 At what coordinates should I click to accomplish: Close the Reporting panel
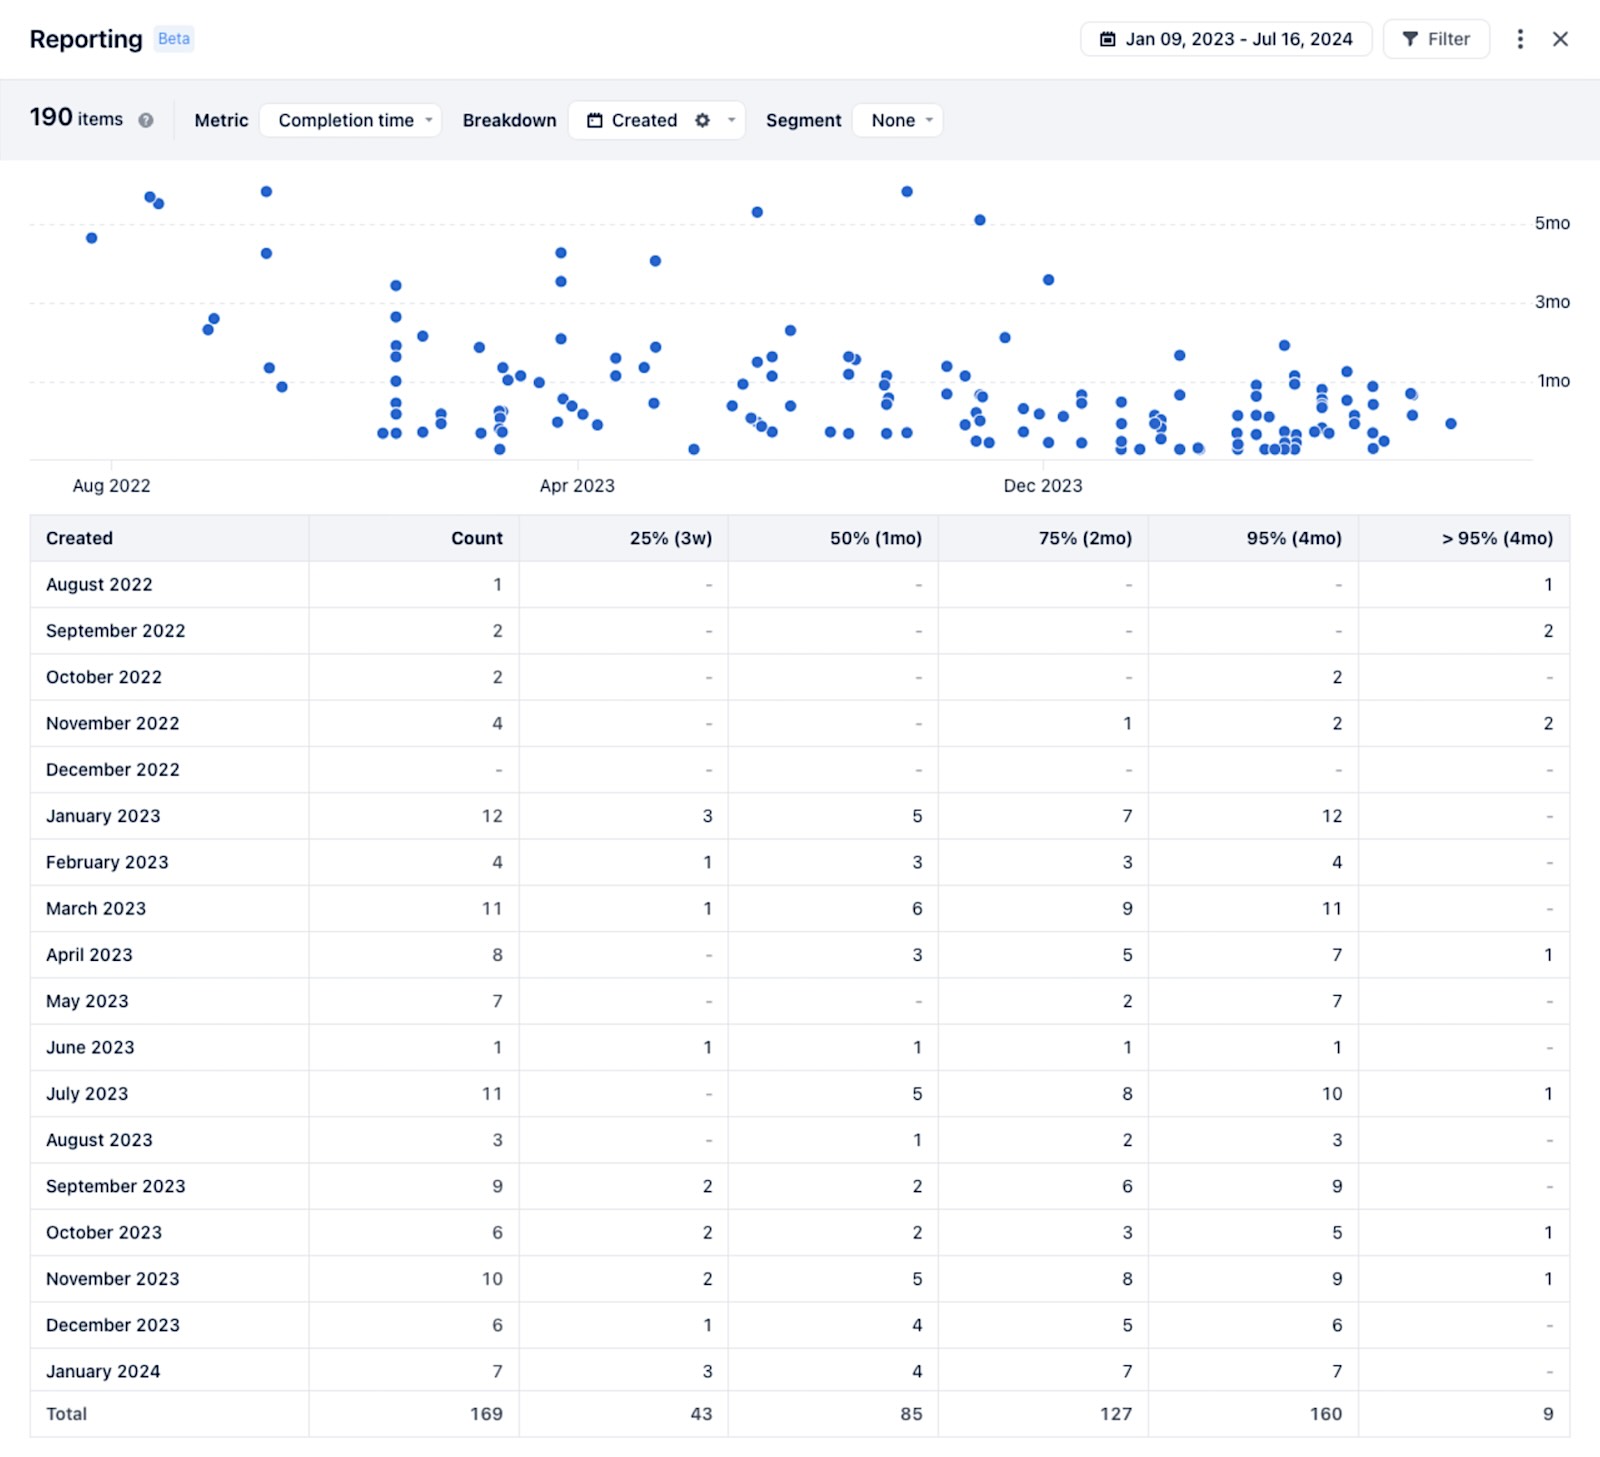click(1559, 39)
